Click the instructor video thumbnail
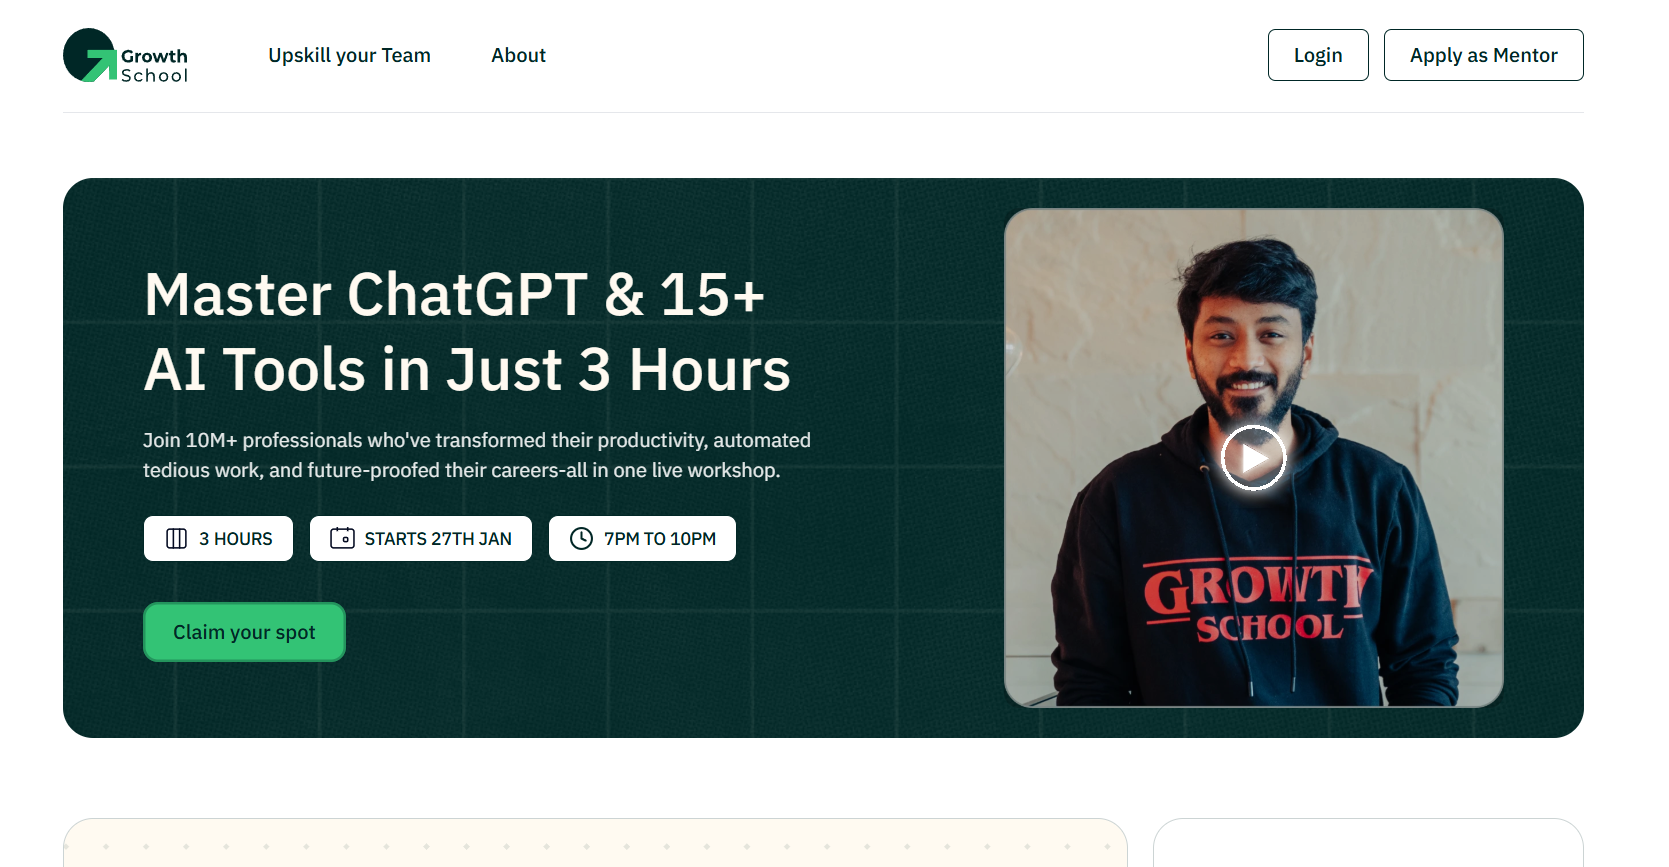Viewport: 1669px width, 867px height. click(1253, 458)
